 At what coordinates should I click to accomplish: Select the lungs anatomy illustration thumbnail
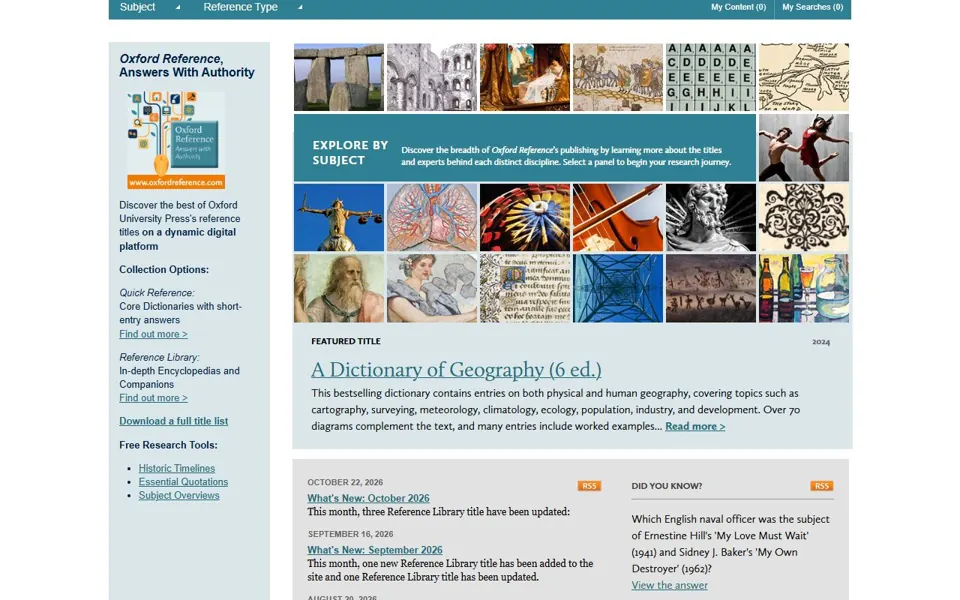[432, 217]
